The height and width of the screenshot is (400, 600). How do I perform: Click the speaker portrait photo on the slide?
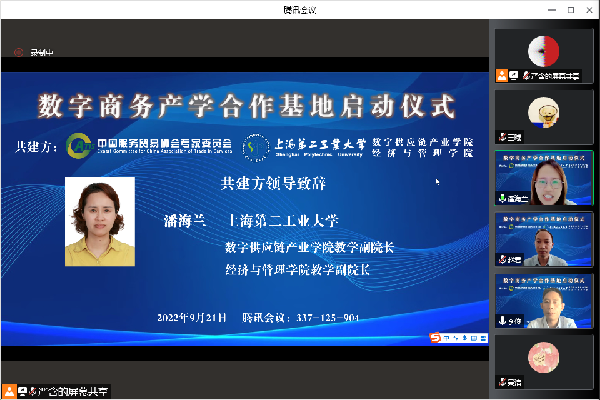[x=100, y=221]
